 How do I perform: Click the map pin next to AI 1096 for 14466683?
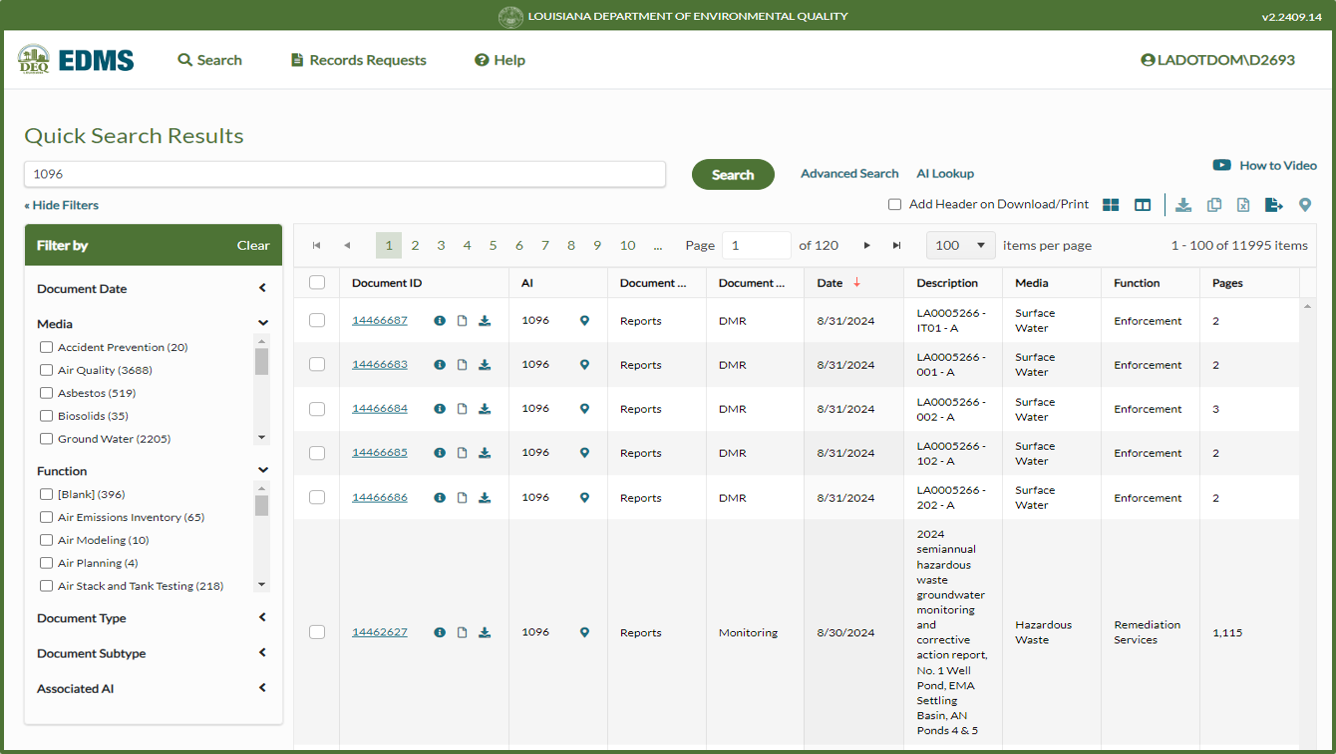[585, 364]
